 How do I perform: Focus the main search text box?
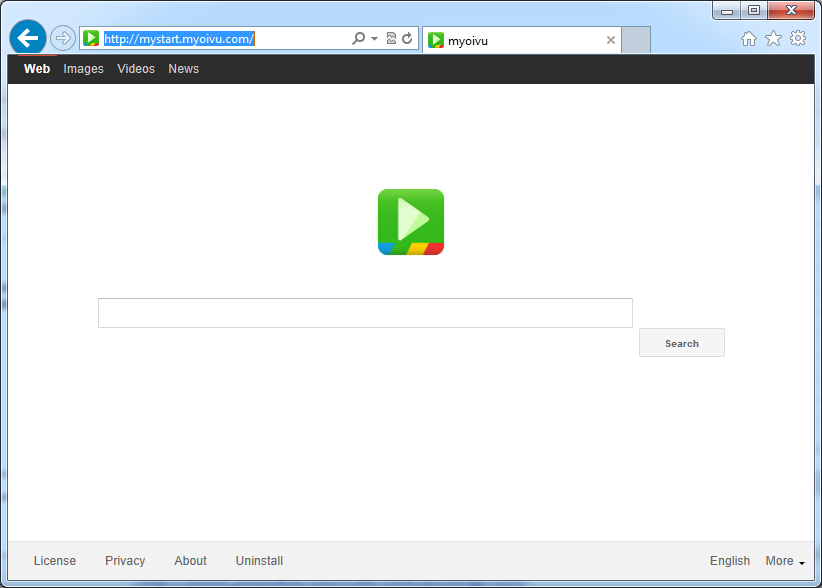[365, 313]
